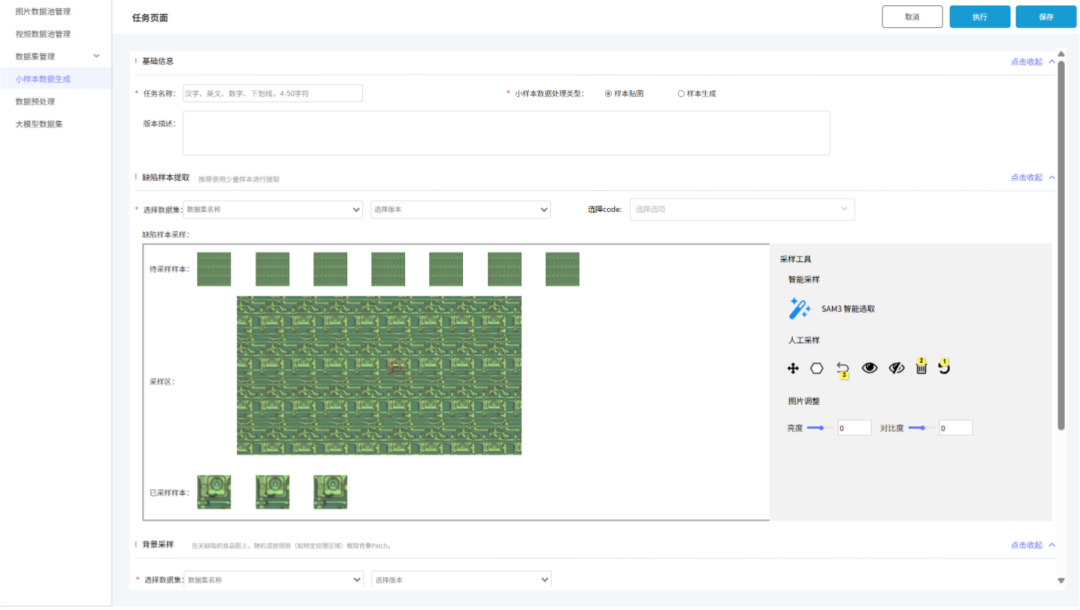Open 视频数据池管理 in the sidebar
This screenshot has height=610, width=1080.
(43, 34)
